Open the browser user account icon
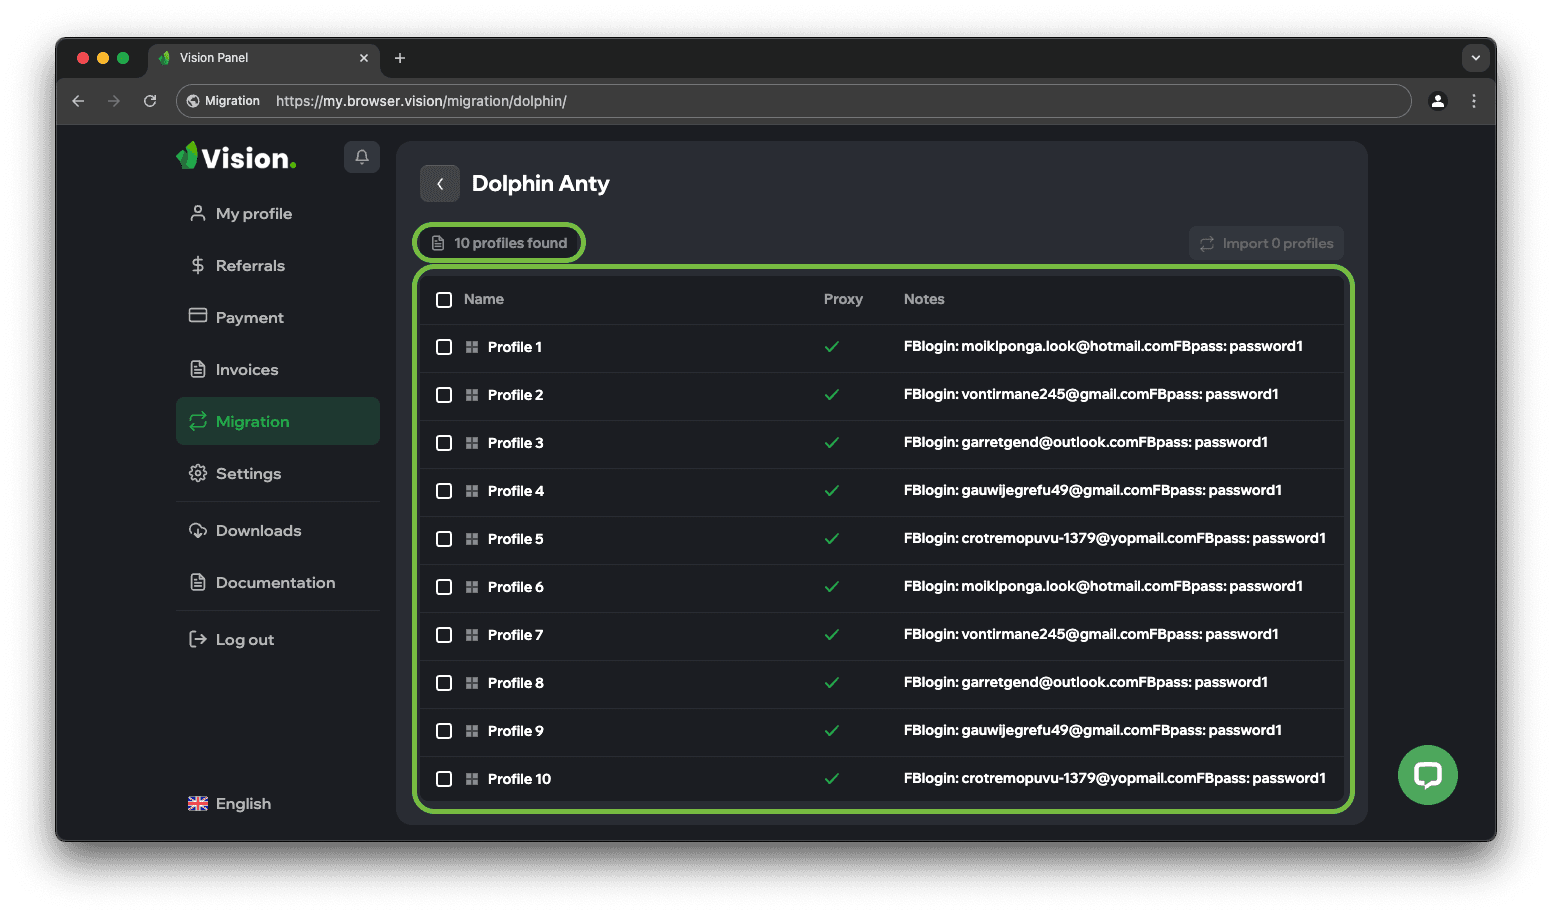The height and width of the screenshot is (915, 1552). pos(1437,101)
